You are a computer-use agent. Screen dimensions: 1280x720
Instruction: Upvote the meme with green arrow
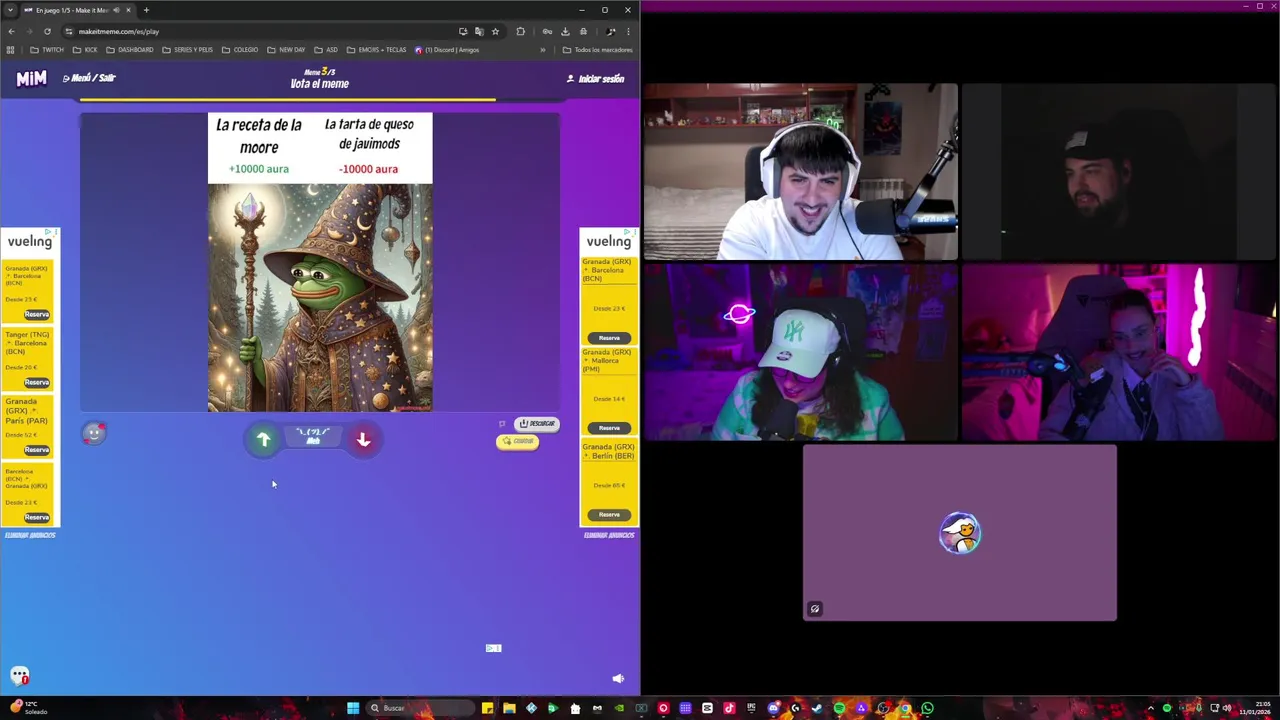[x=263, y=439]
